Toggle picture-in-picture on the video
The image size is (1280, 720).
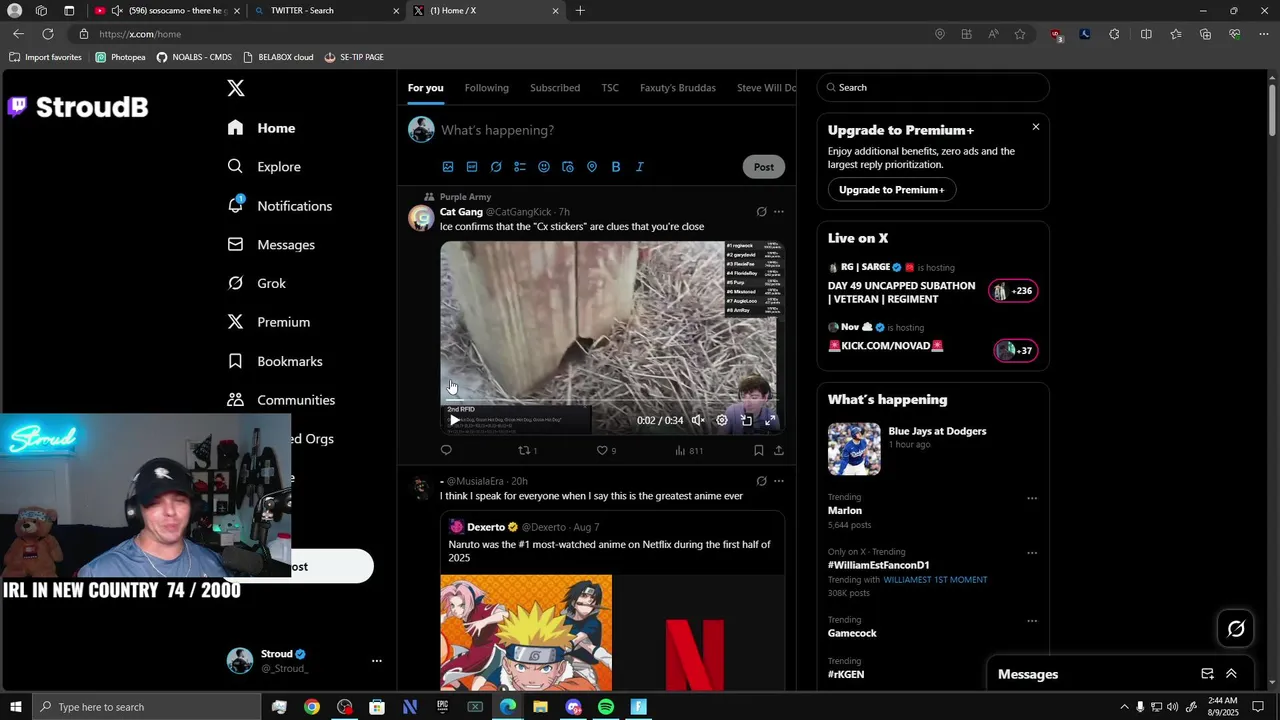click(x=746, y=421)
